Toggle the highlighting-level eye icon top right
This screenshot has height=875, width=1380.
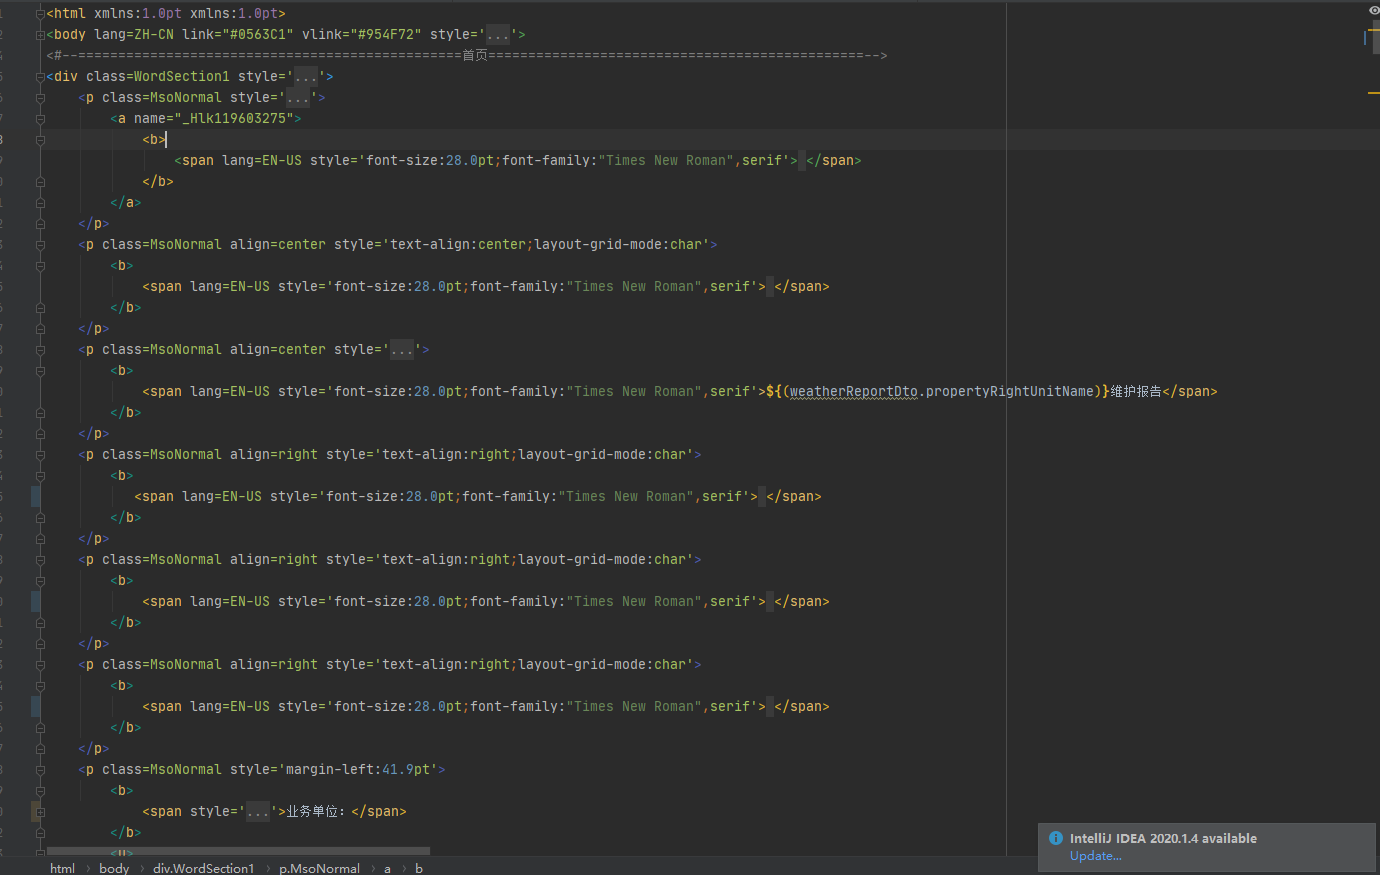1372,9
